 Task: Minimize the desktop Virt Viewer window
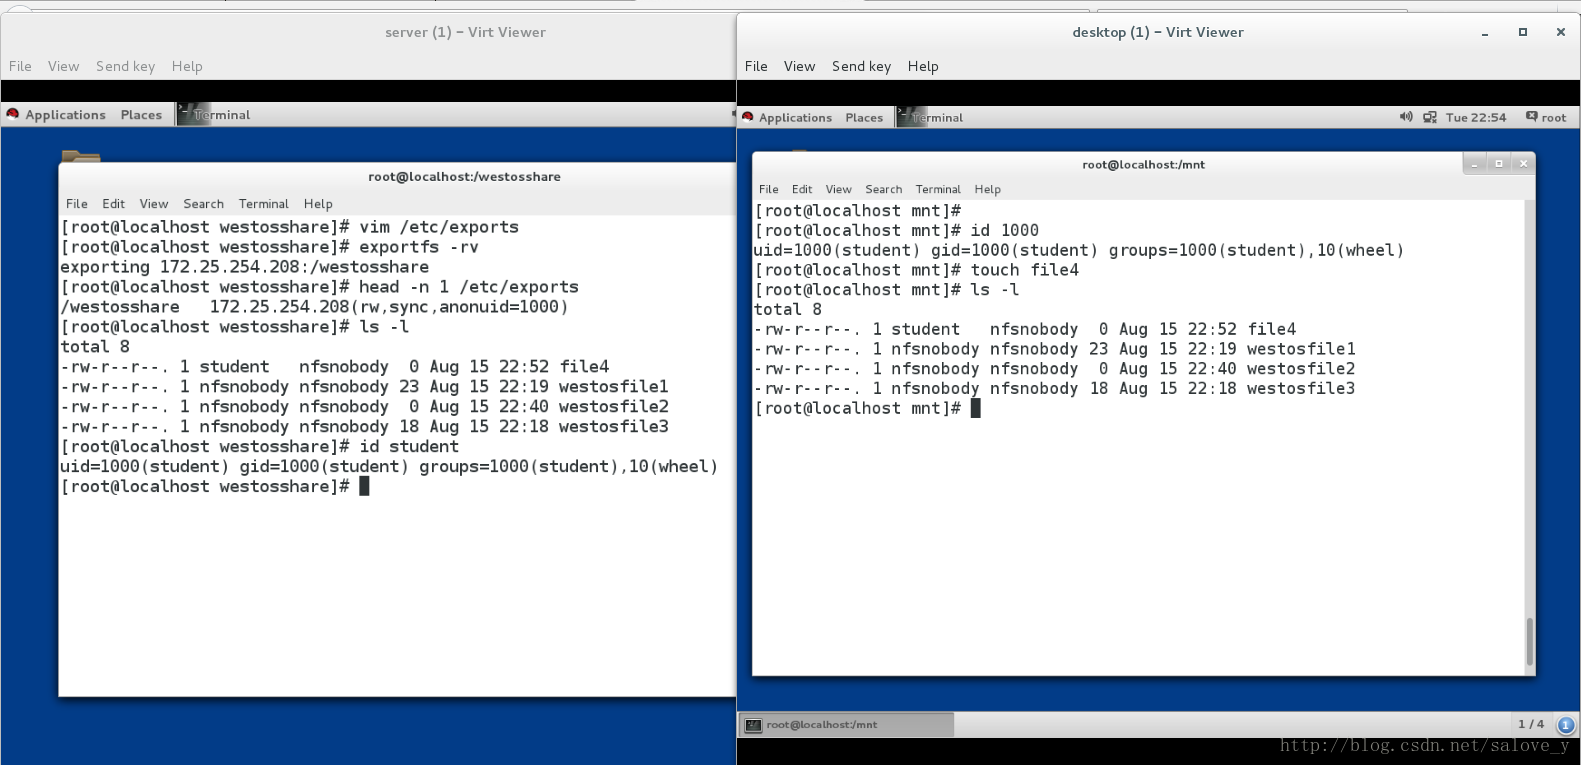pyautogui.click(x=1485, y=33)
